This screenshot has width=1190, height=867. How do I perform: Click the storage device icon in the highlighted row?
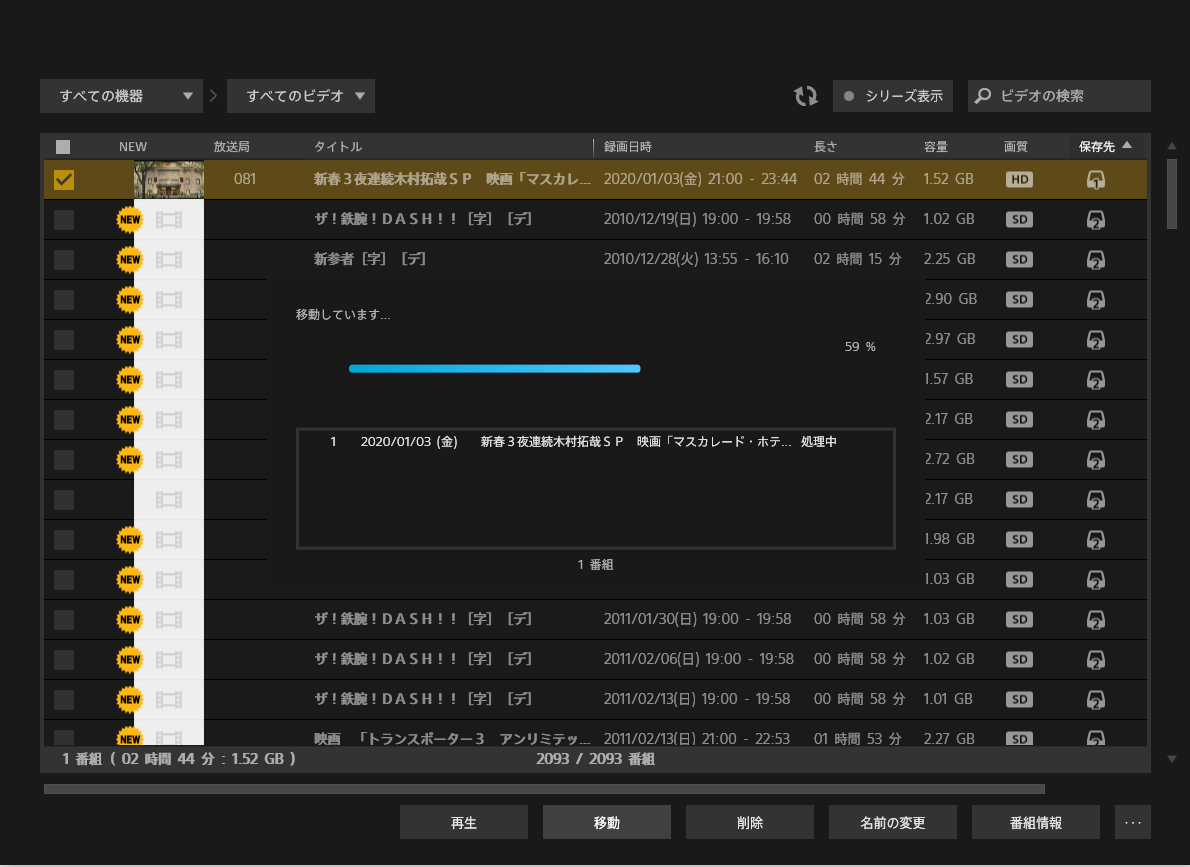pyautogui.click(x=1096, y=180)
